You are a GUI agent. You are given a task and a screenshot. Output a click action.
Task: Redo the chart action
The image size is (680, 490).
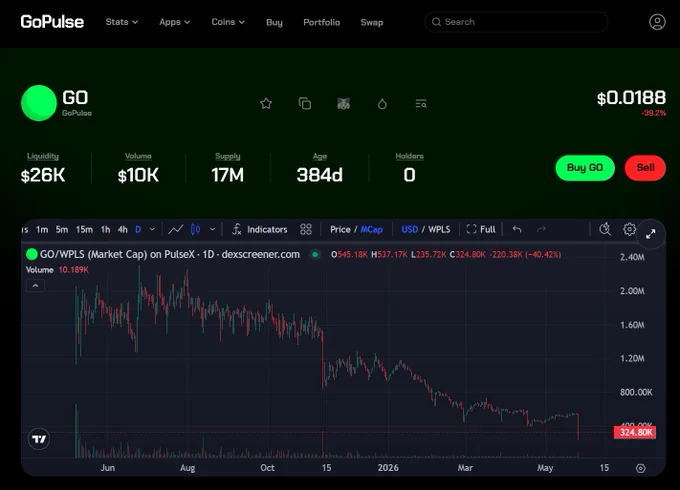[x=541, y=229]
